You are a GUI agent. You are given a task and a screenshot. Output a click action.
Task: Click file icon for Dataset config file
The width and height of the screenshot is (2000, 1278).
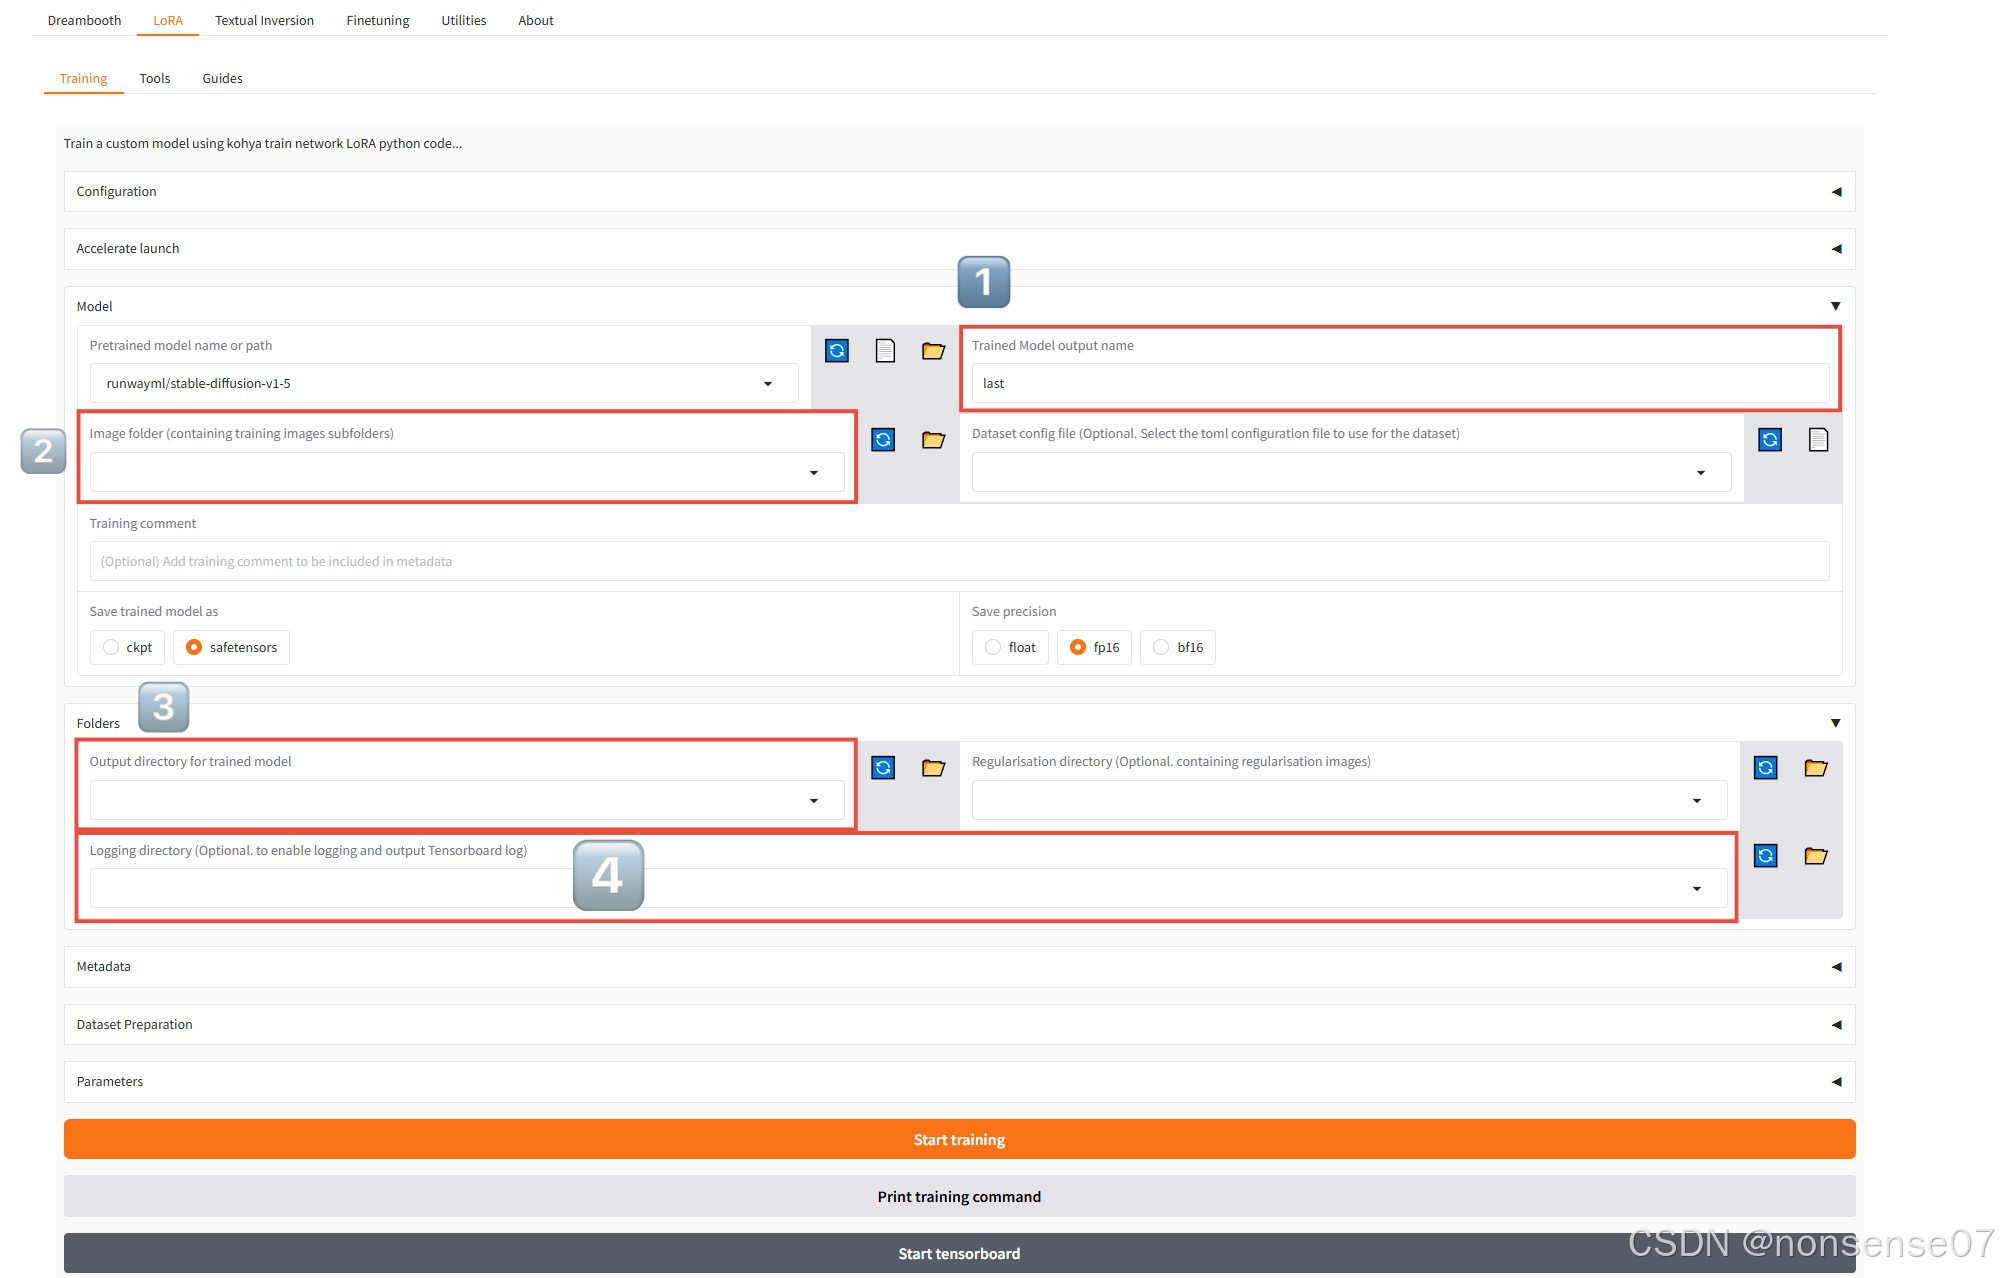(x=1818, y=440)
